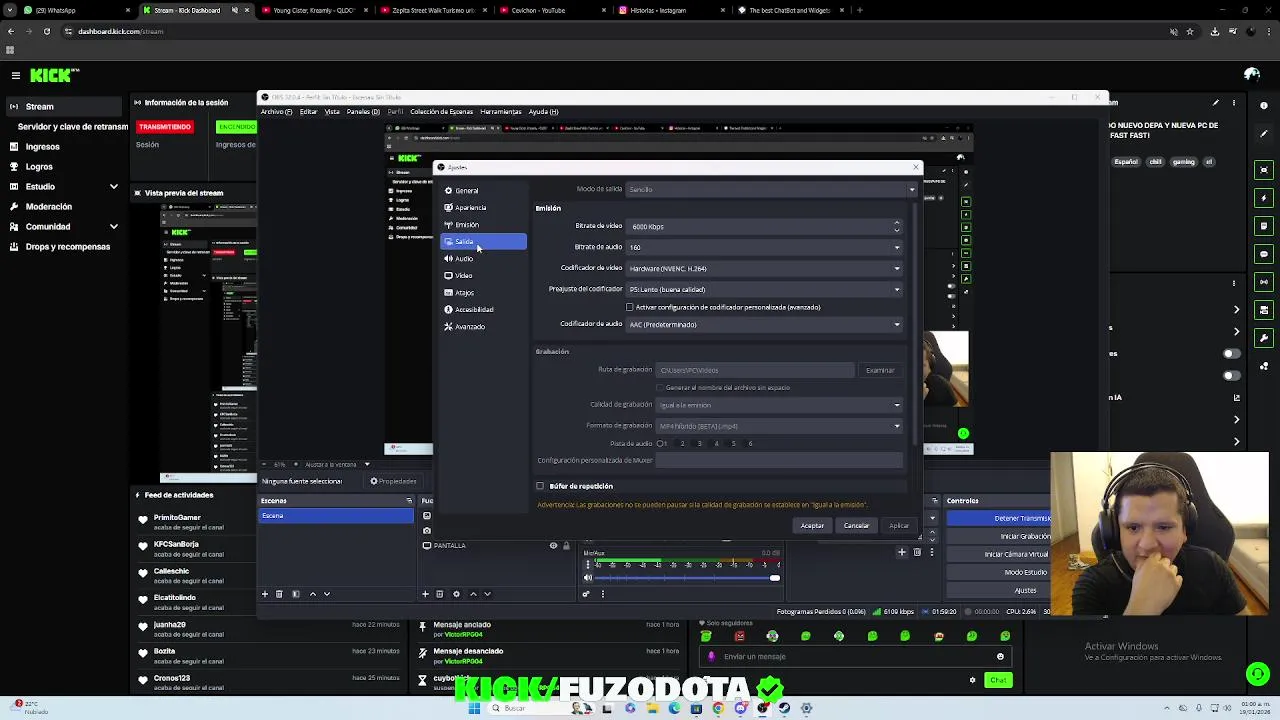The width and height of the screenshot is (1280, 720).
Task: Enable custom encoder configuration checkbox
Action: coord(629,307)
